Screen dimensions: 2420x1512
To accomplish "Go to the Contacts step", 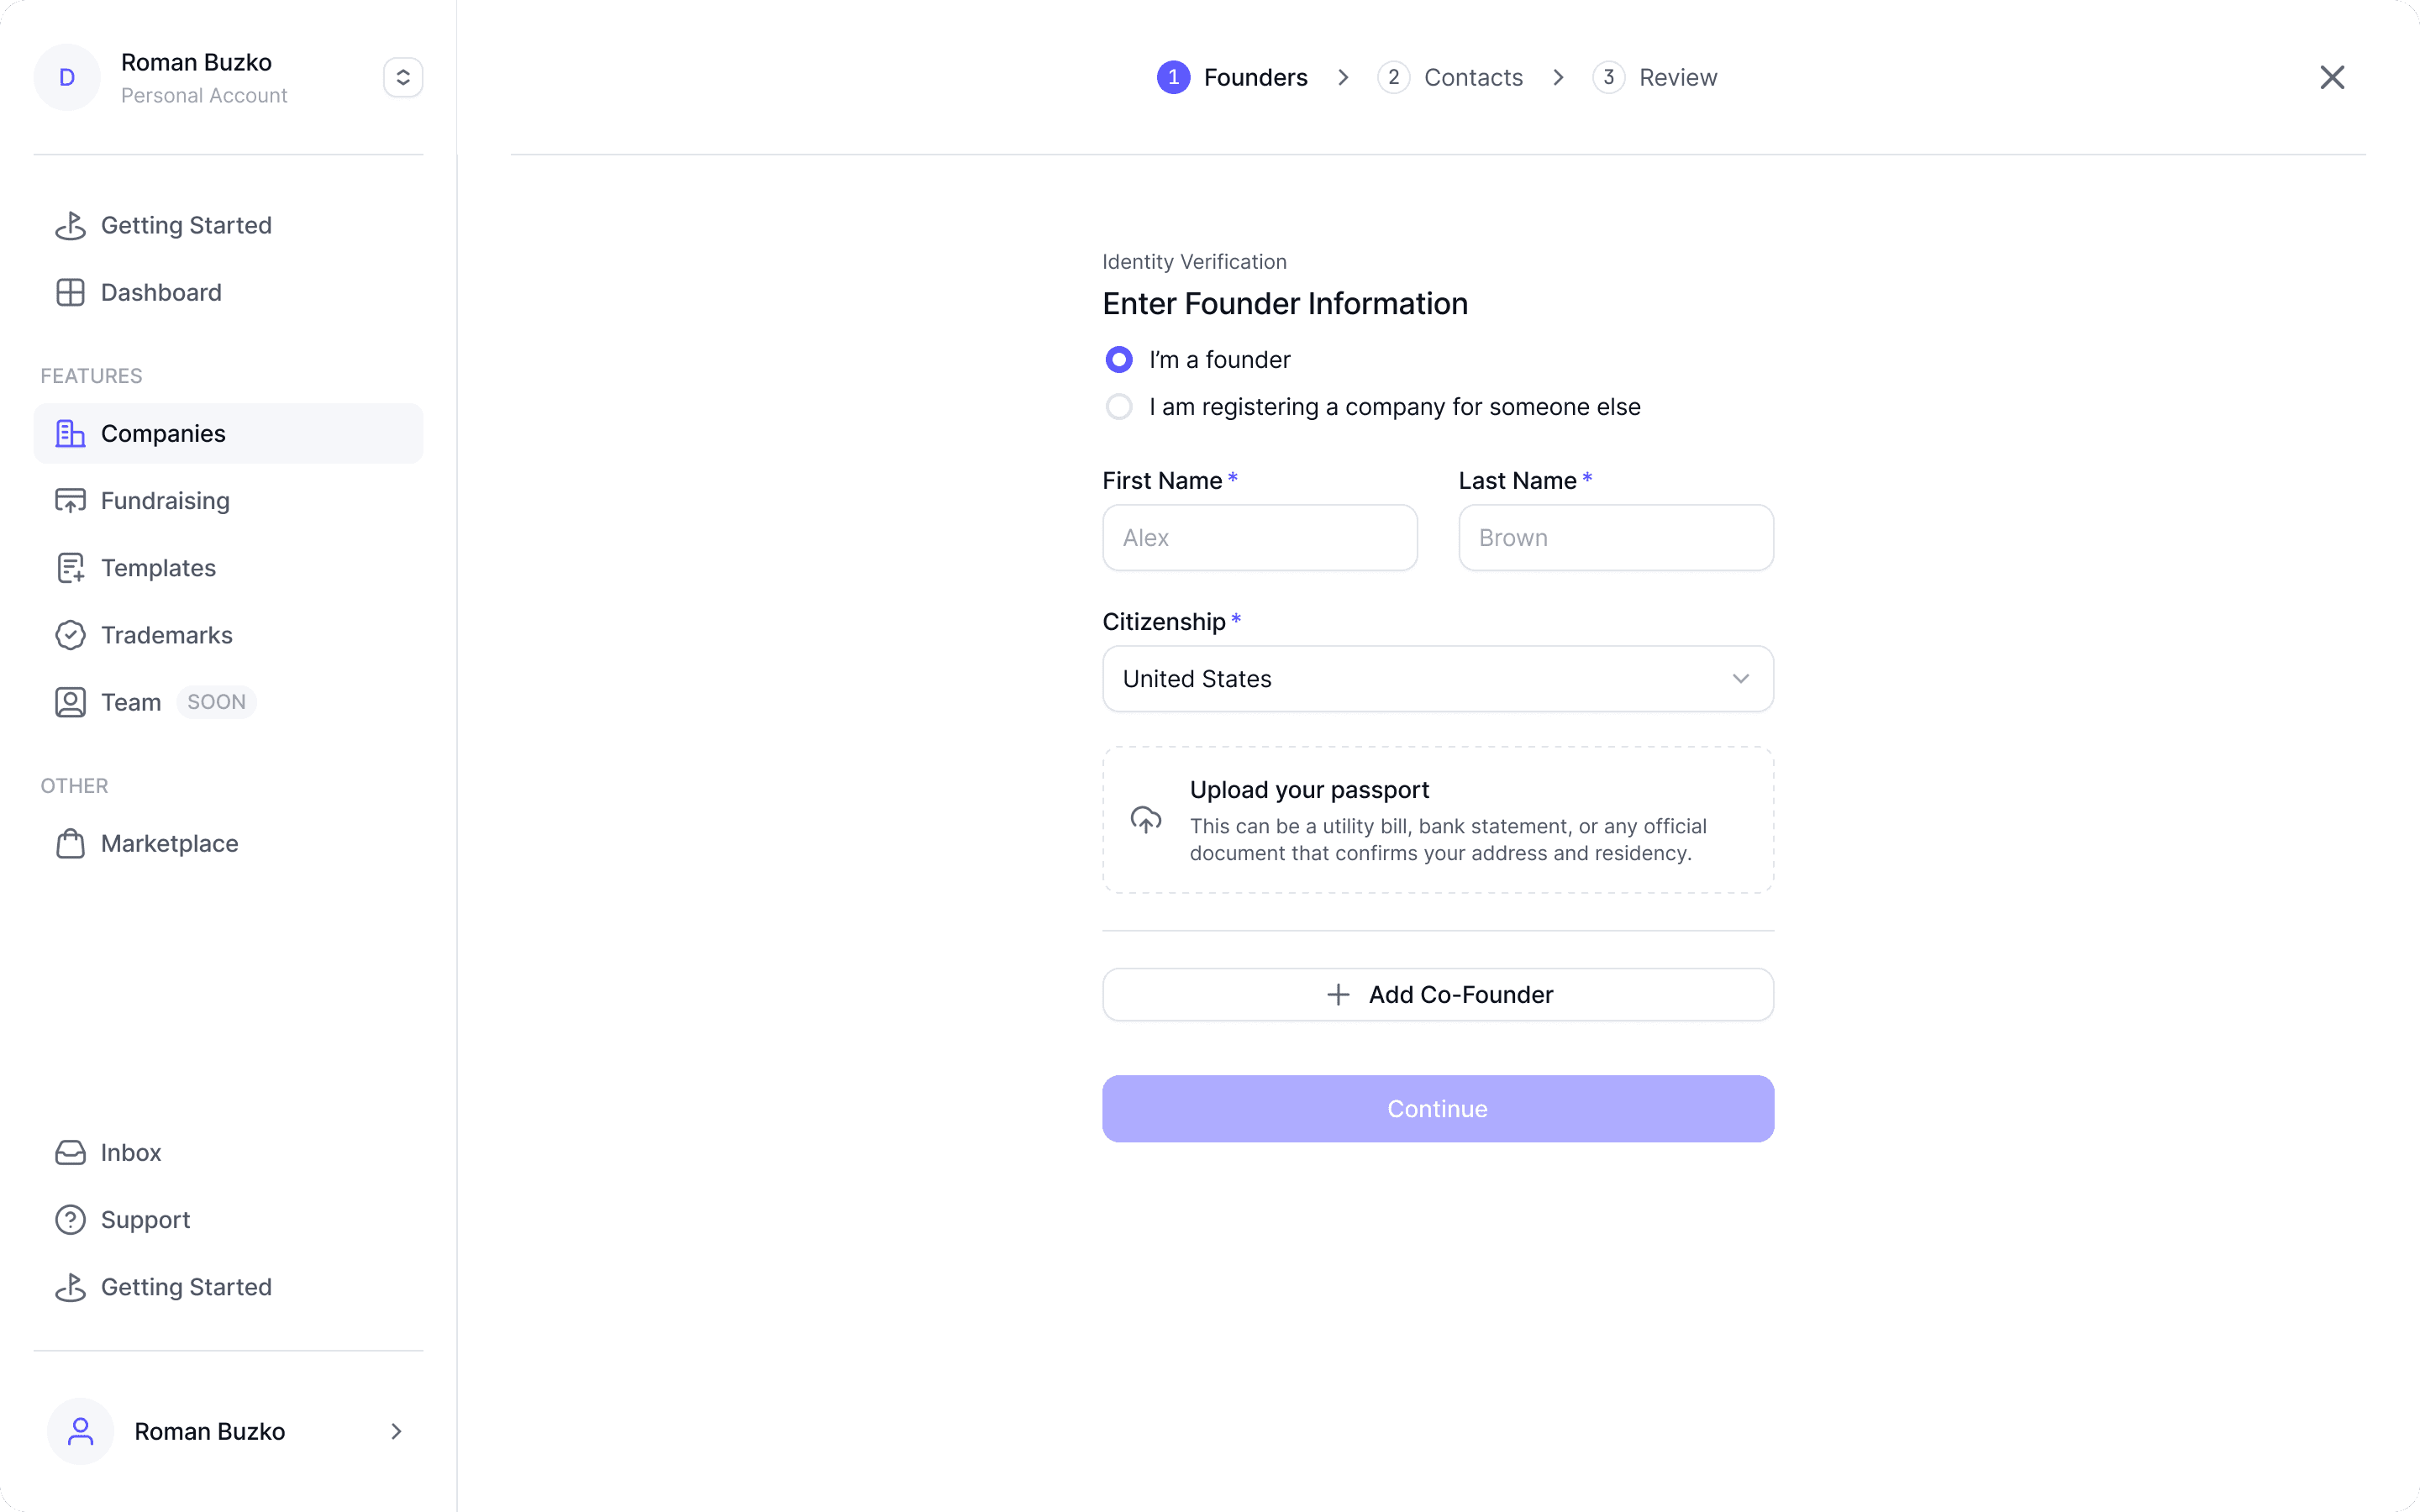I will coord(1450,77).
